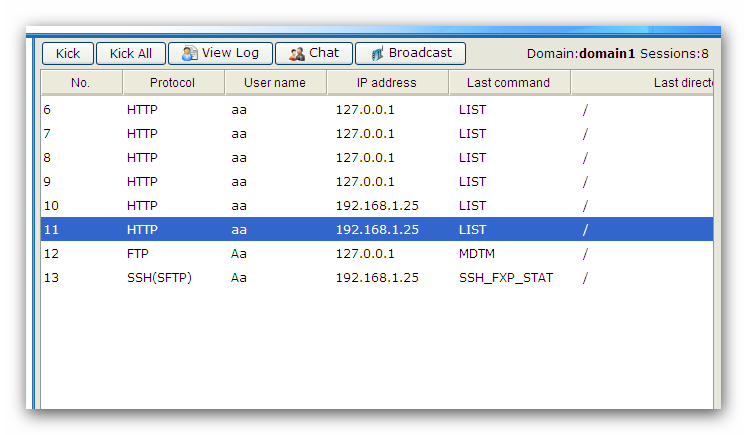Select session row number 8
The height and width of the screenshot is (435, 747).
(377, 158)
